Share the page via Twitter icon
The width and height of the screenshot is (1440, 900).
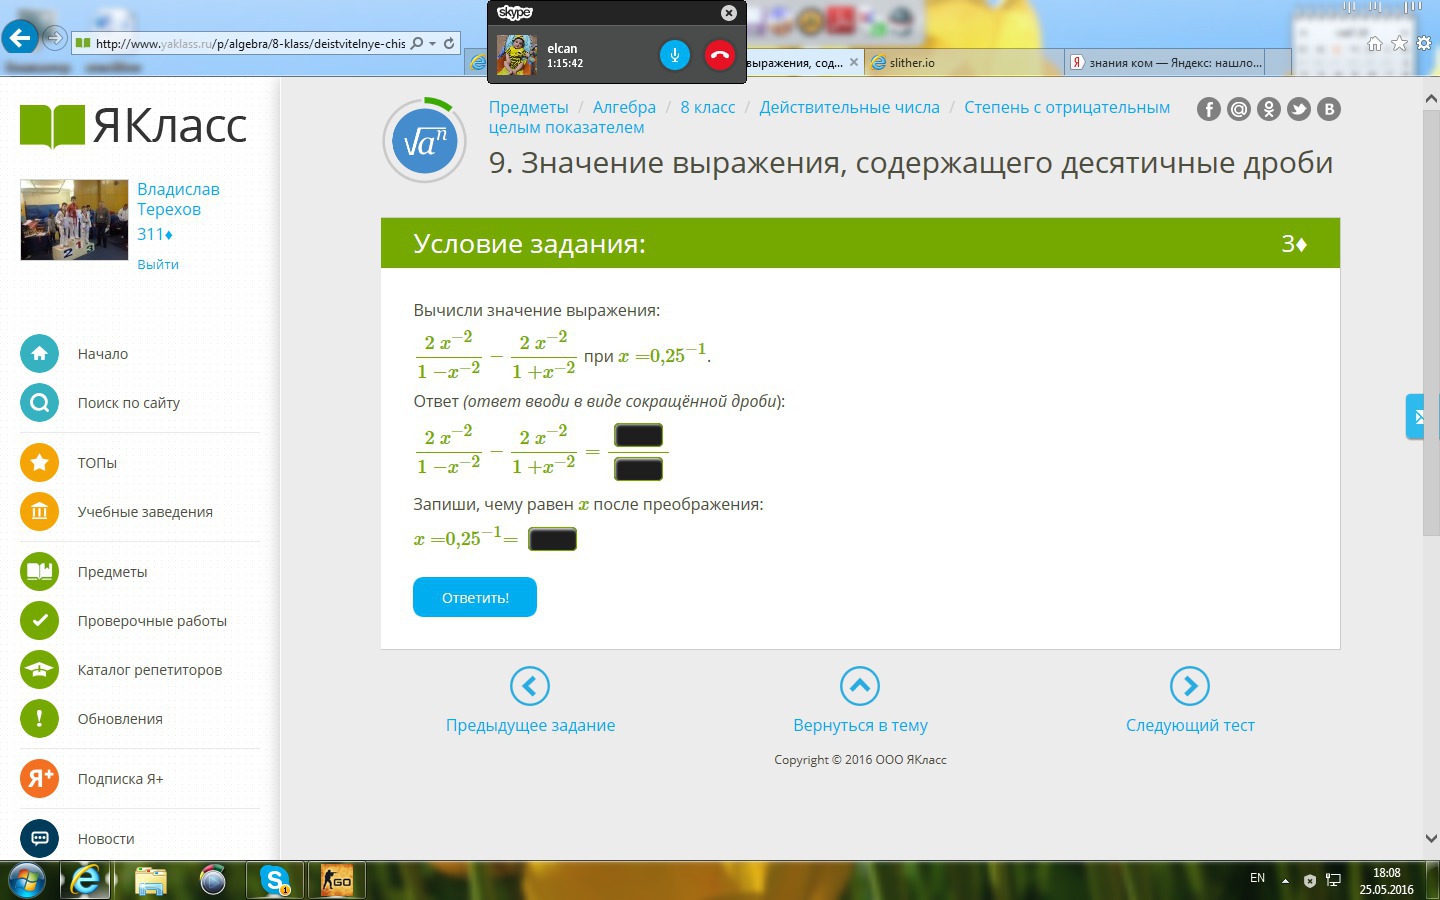click(1299, 109)
